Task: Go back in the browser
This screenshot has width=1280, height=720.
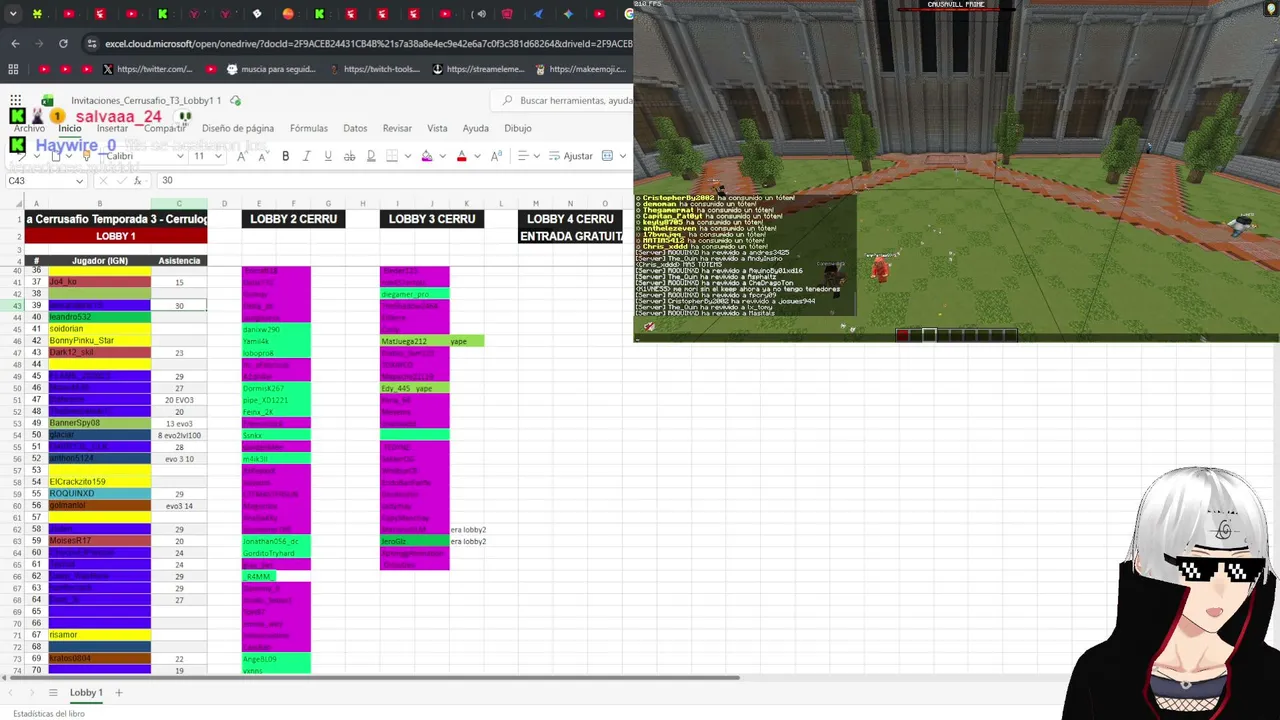Action: (15, 44)
